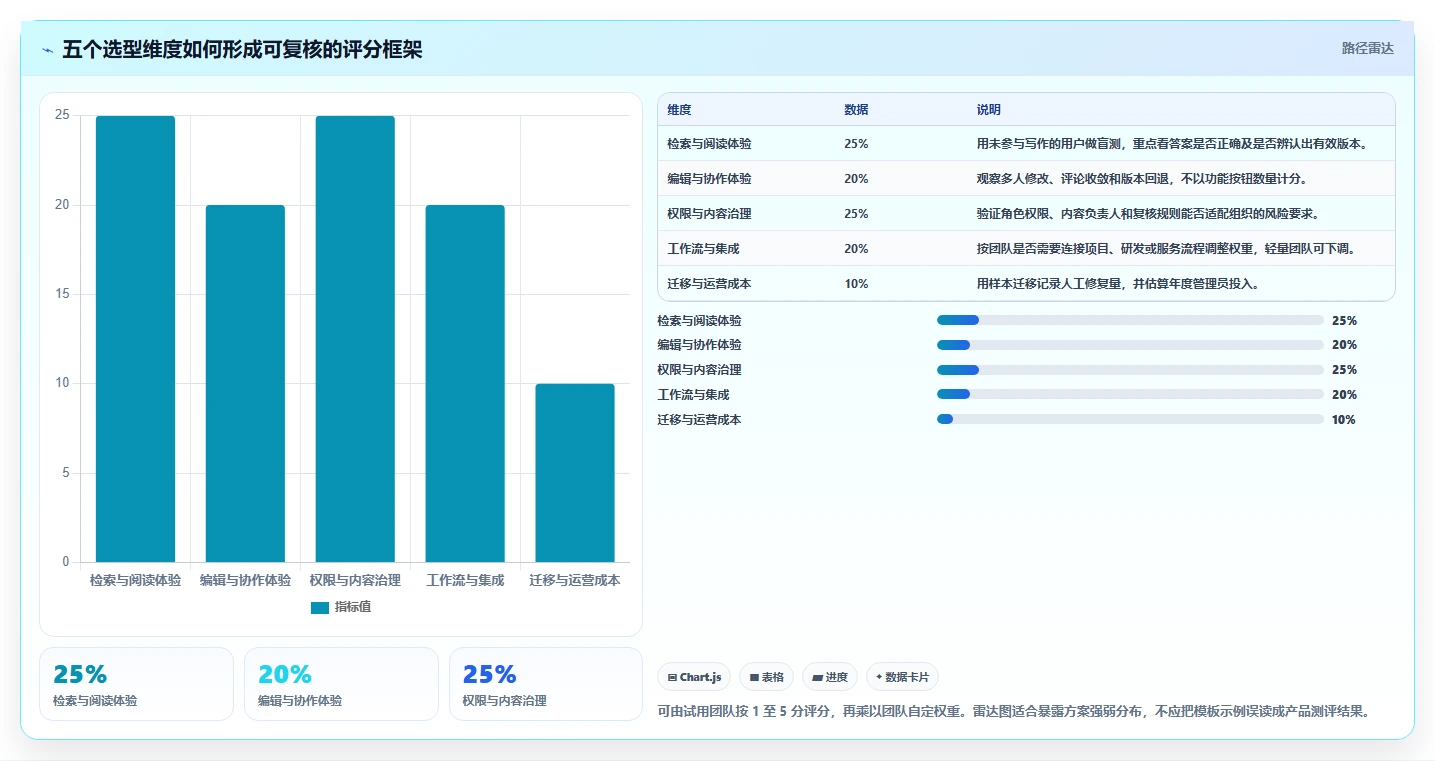The image size is (1435, 761).
Task: Click description starting 用未参与写作的用户做盲测
Action: (1172, 144)
